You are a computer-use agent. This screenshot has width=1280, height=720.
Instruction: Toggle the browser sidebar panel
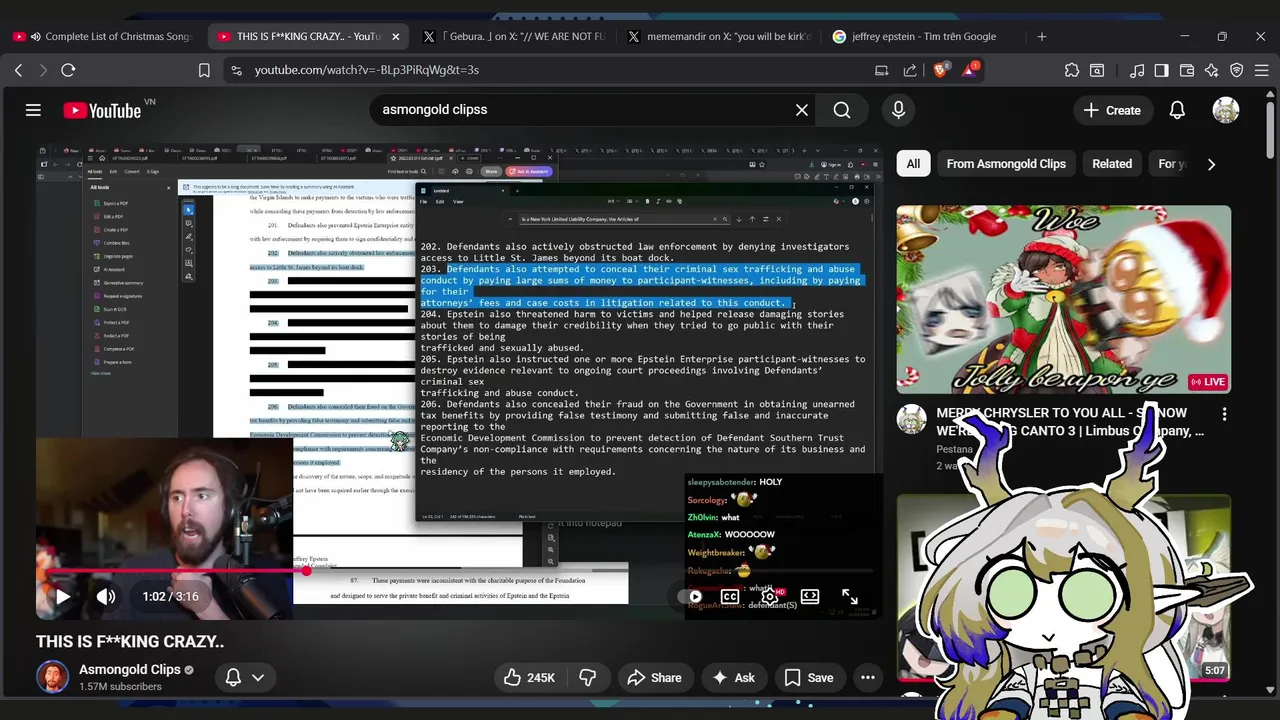1162,70
